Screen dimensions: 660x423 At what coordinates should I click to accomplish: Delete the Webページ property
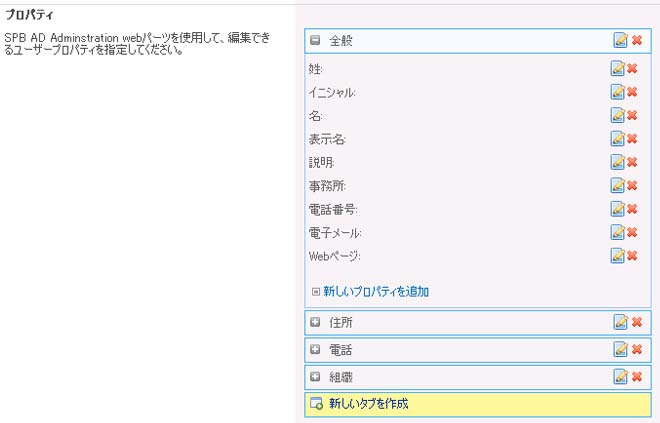click(632, 255)
